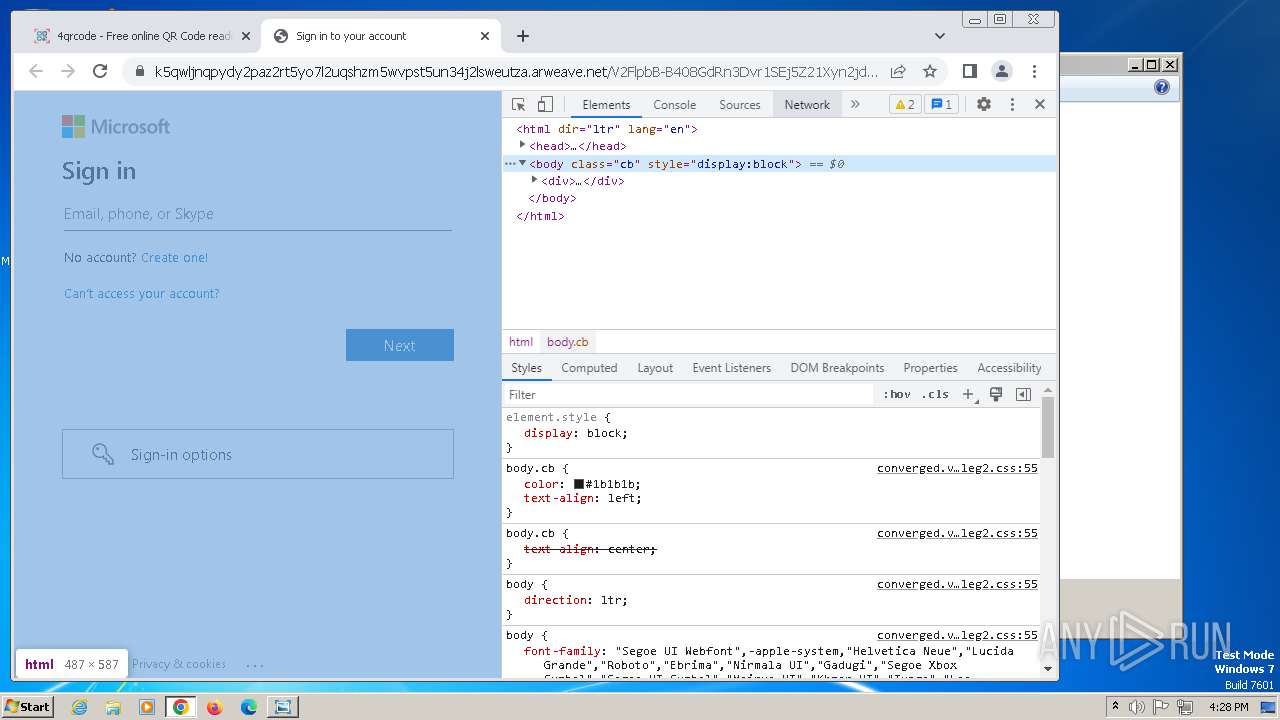This screenshot has width=1280, height=720.
Task: Click the direction: ltr declaration
Action: pos(576,600)
